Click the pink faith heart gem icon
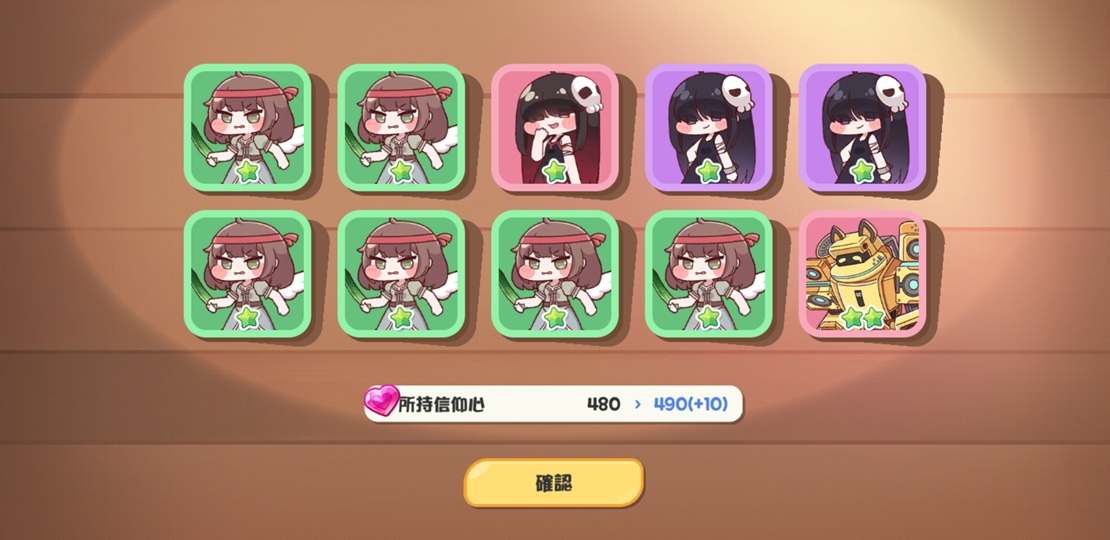The height and width of the screenshot is (540, 1110). pos(382,401)
